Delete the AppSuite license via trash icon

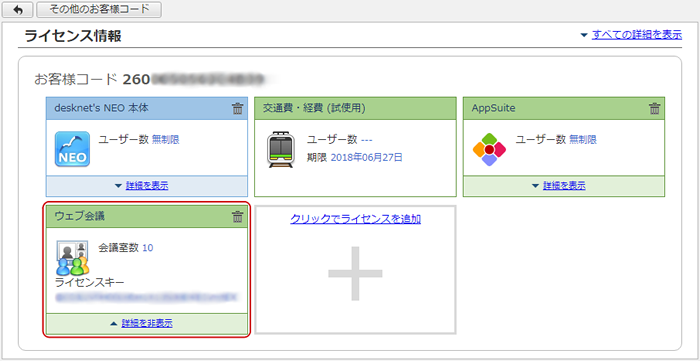tap(654, 108)
